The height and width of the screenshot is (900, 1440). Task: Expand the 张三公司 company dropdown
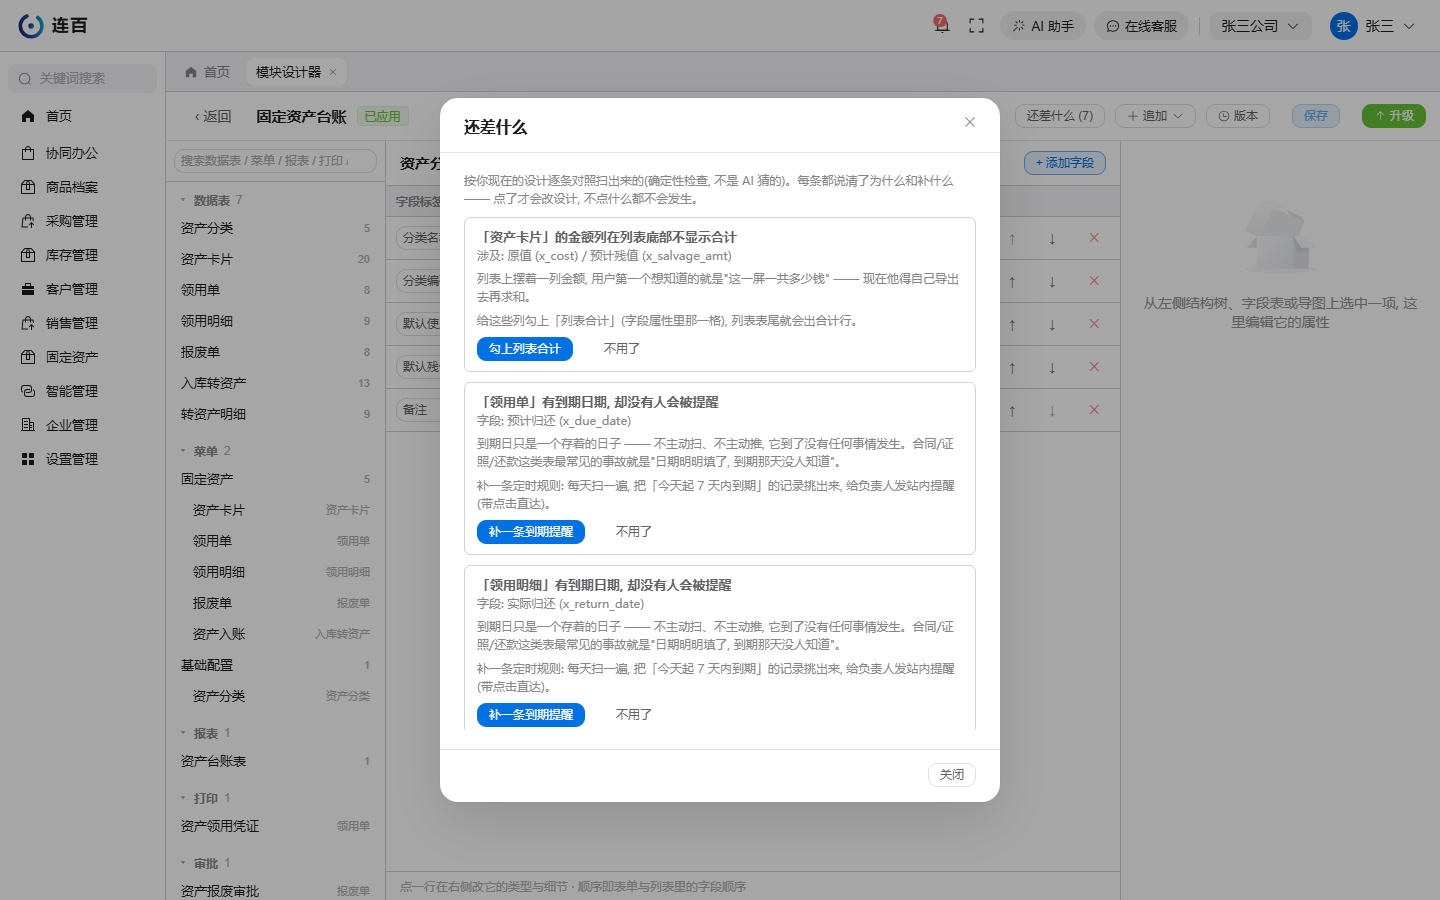pyautogui.click(x=1259, y=26)
